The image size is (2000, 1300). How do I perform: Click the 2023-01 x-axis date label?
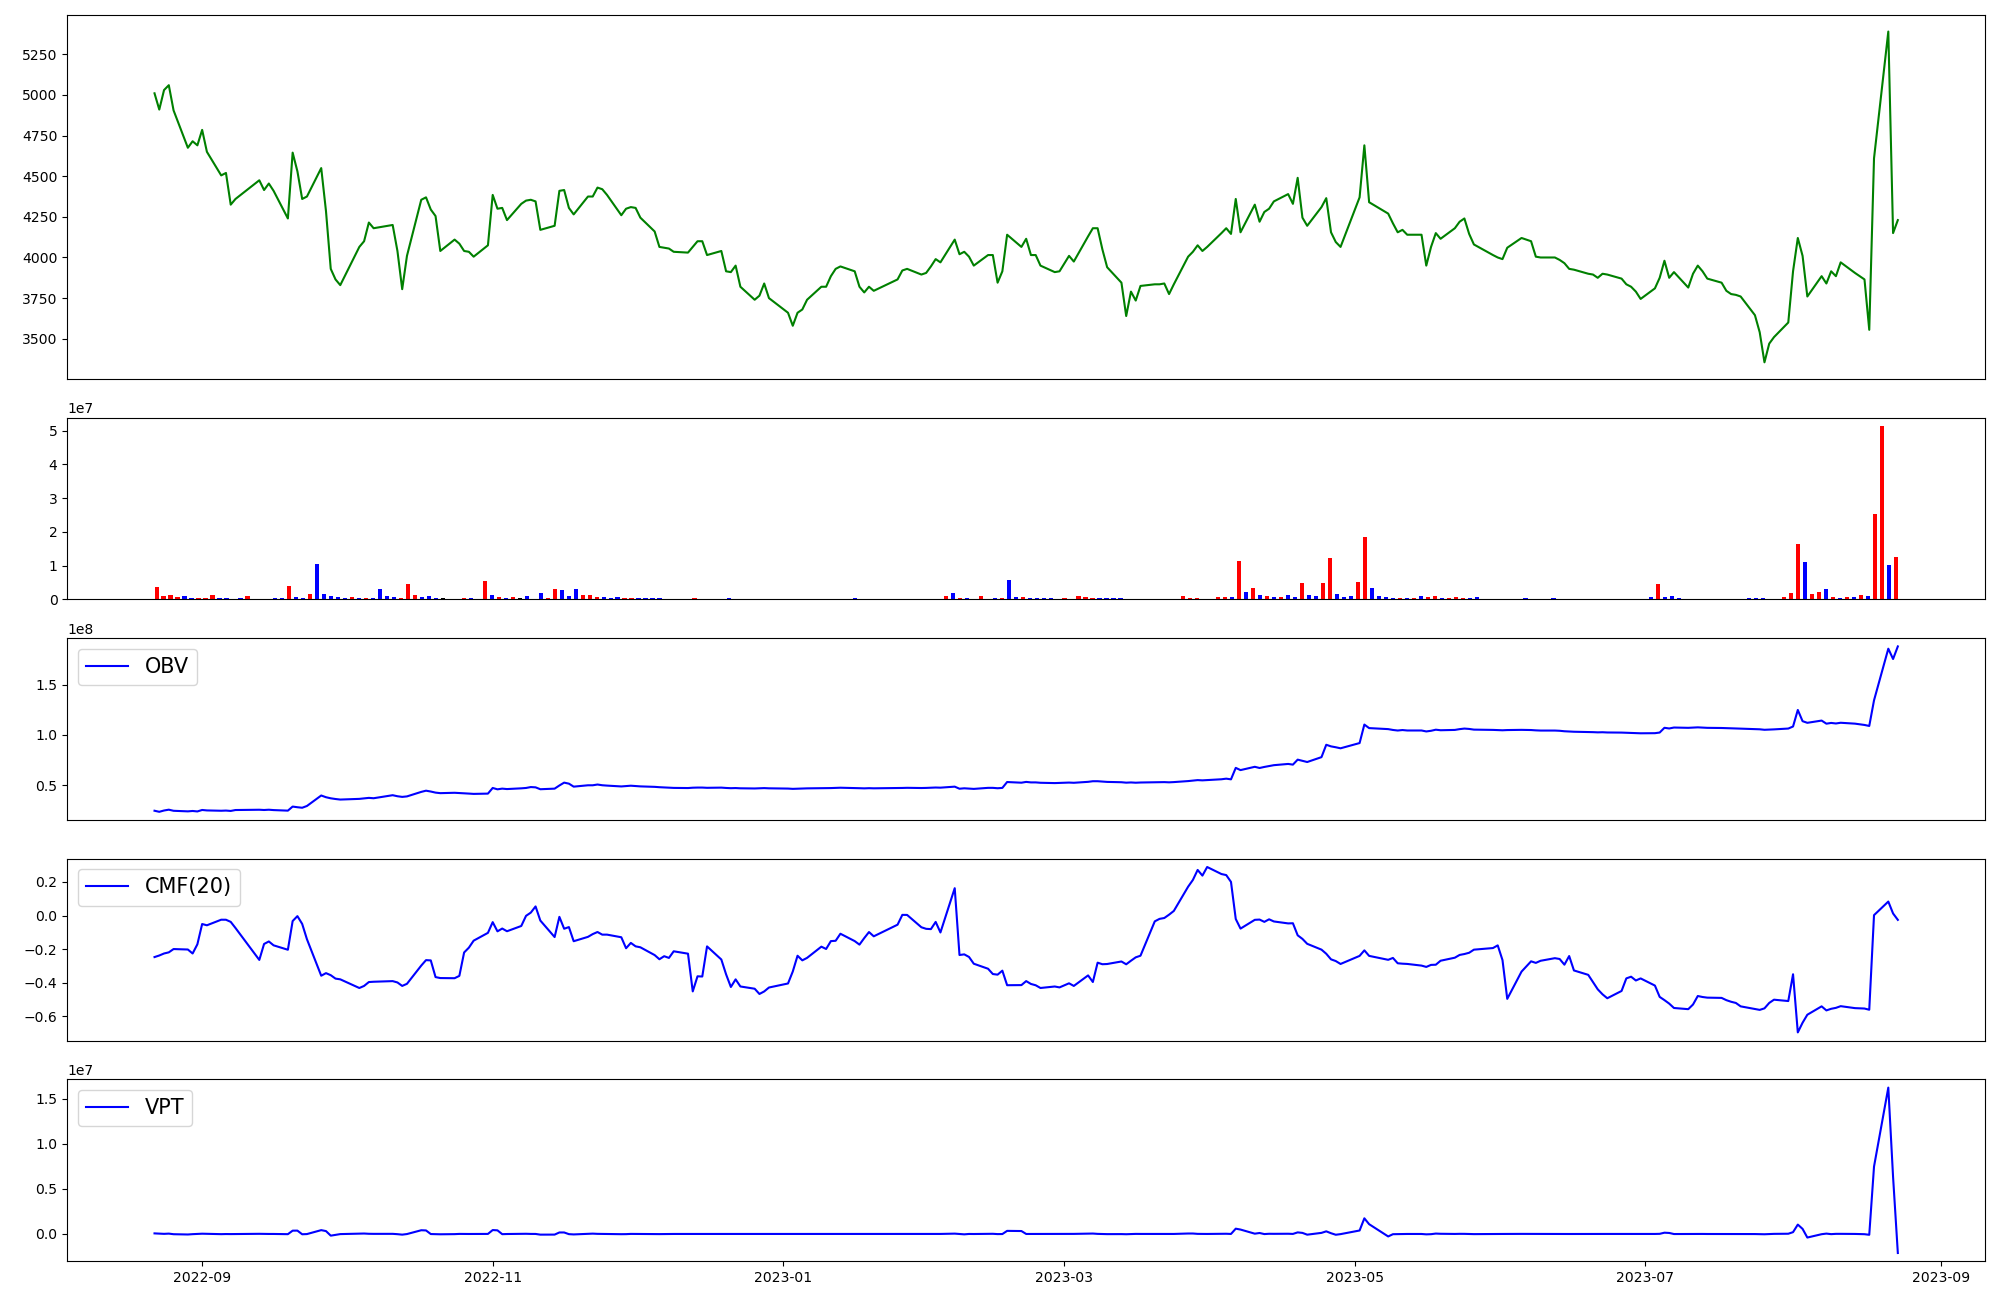(x=783, y=1276)
